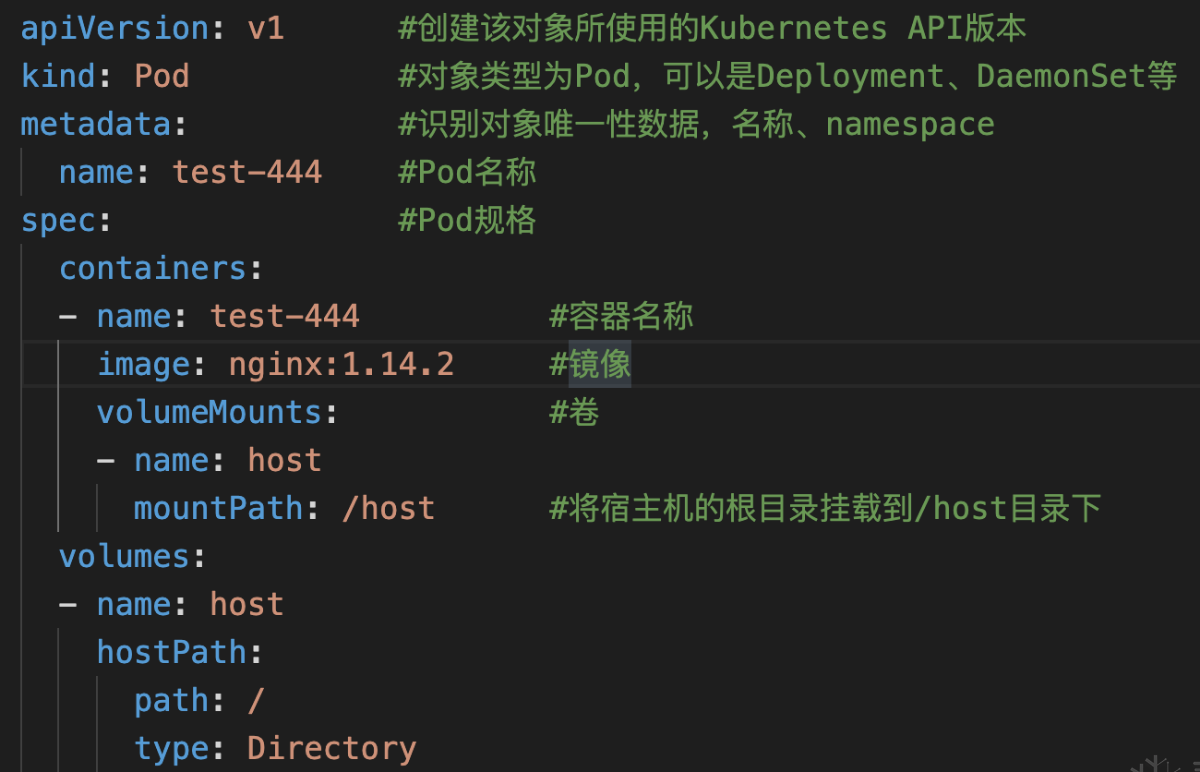The image size is (1200, 772).
Task: Click the #容器名称 comment
Action: [621, 317]
